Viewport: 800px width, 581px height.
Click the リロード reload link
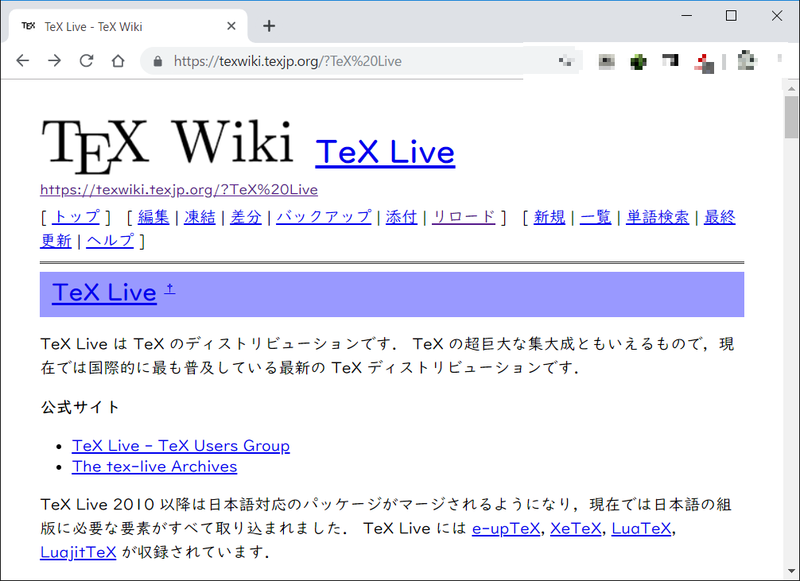(463, 217)
